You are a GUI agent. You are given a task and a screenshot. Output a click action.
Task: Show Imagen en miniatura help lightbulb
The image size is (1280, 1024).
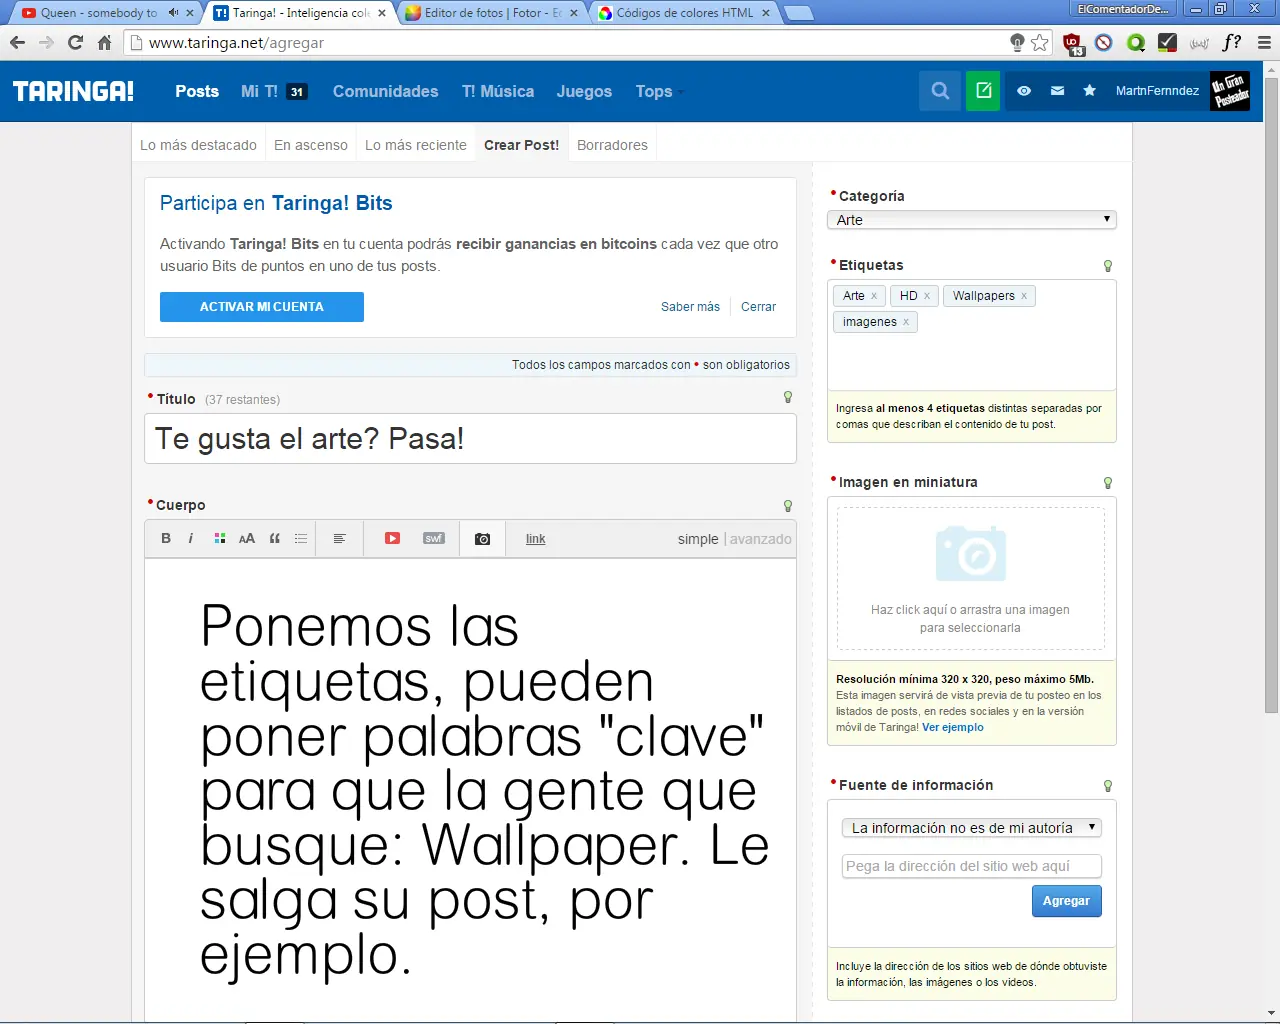click(x=1107, y=483)
